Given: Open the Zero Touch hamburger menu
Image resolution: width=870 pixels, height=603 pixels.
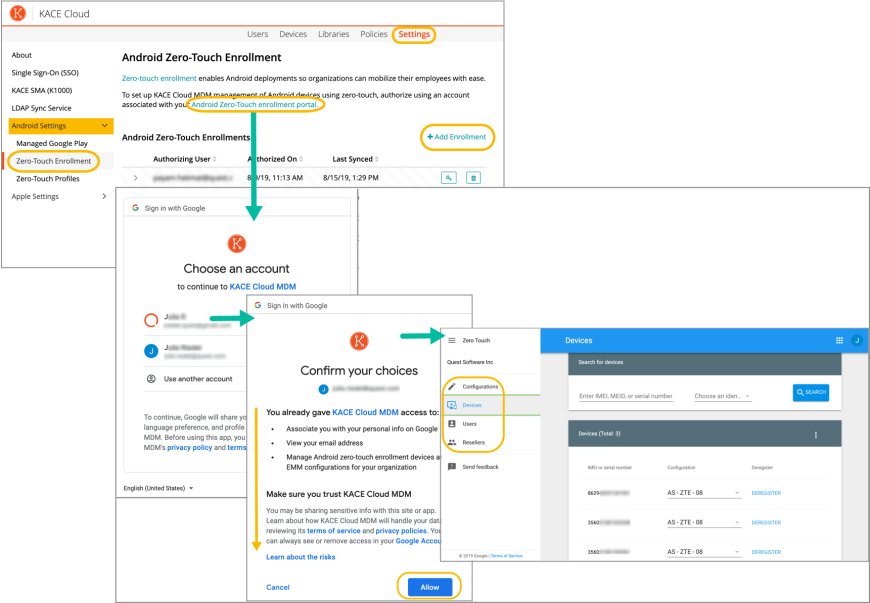Looking at the screenshot, I should (x=451, y=341).
